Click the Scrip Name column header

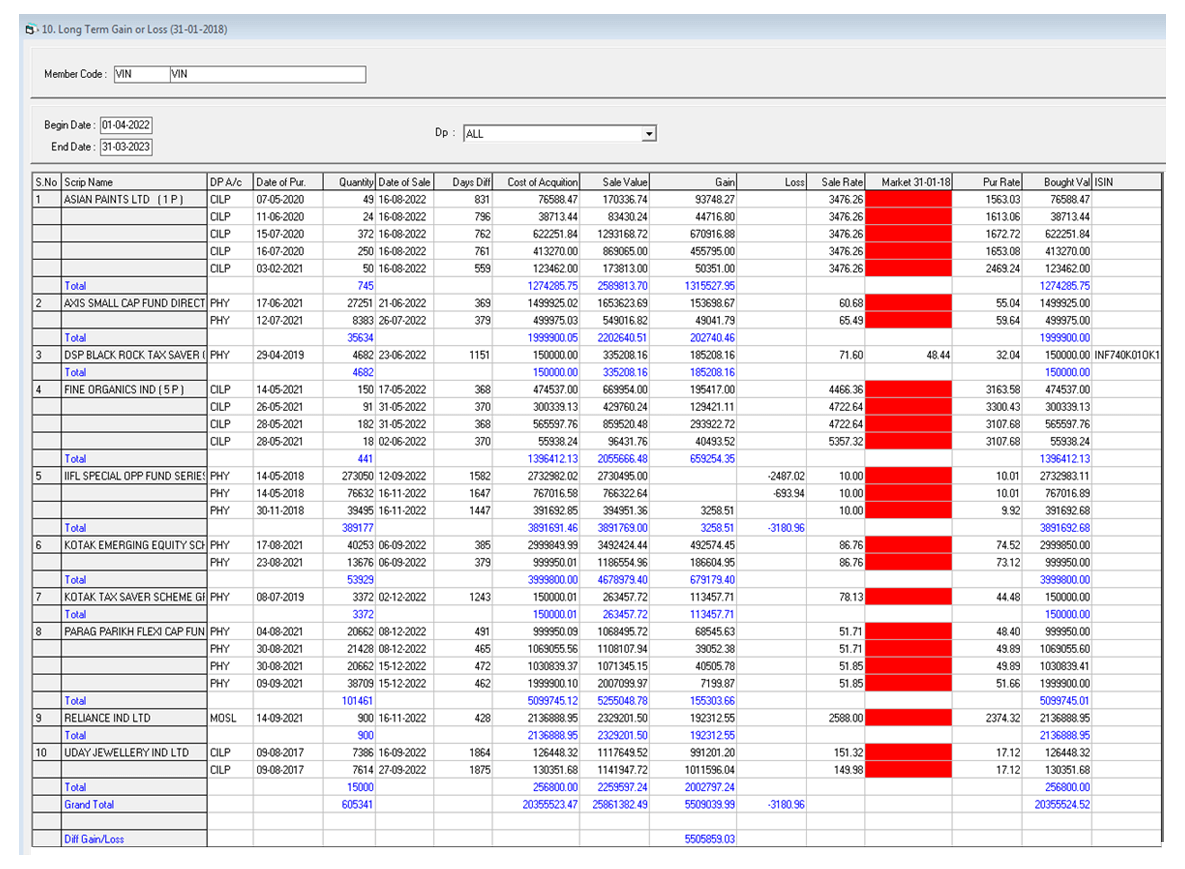pyautogui.click(x=134, y=182)
